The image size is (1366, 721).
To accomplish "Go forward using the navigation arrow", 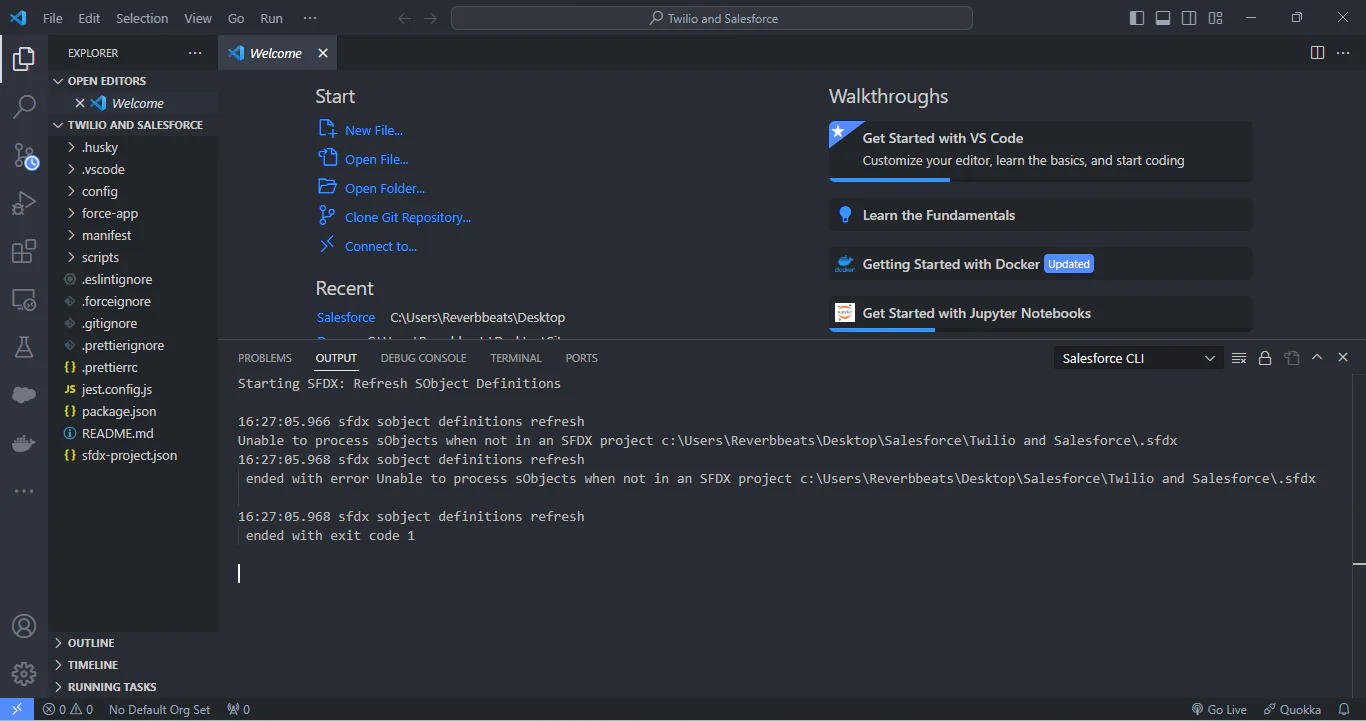I will 430,18.
